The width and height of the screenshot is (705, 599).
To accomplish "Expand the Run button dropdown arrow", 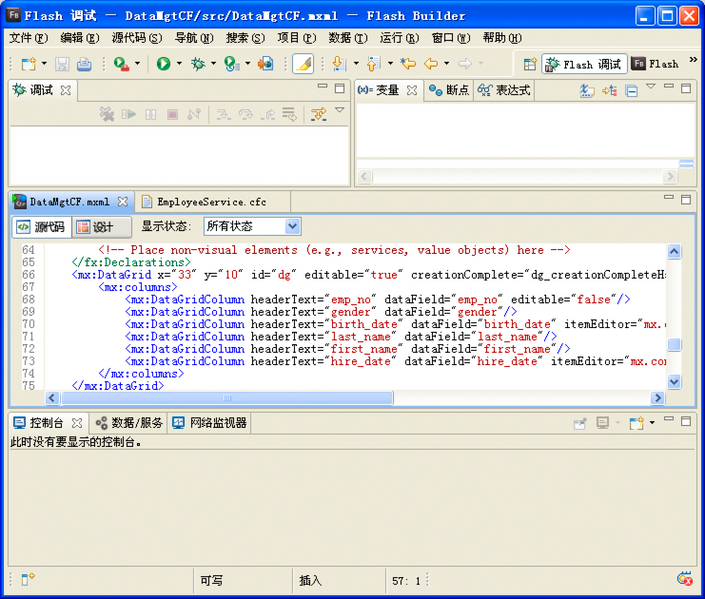I will tap(180, 64).
